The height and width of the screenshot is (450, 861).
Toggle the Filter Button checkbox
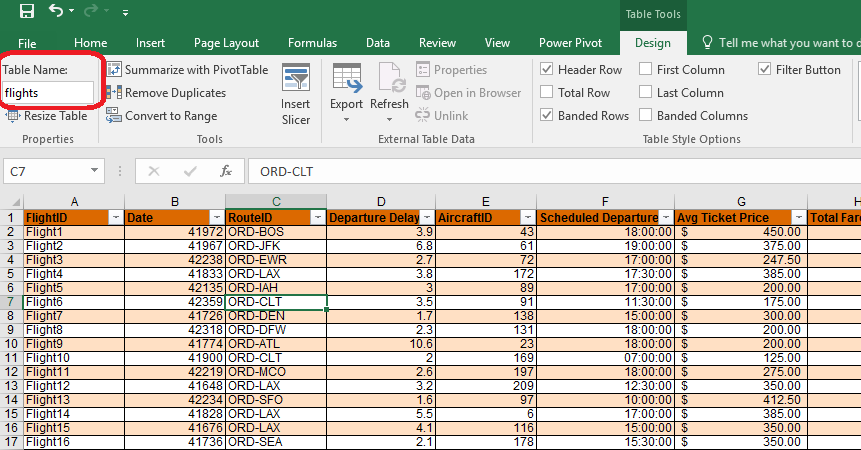[765, 70]
